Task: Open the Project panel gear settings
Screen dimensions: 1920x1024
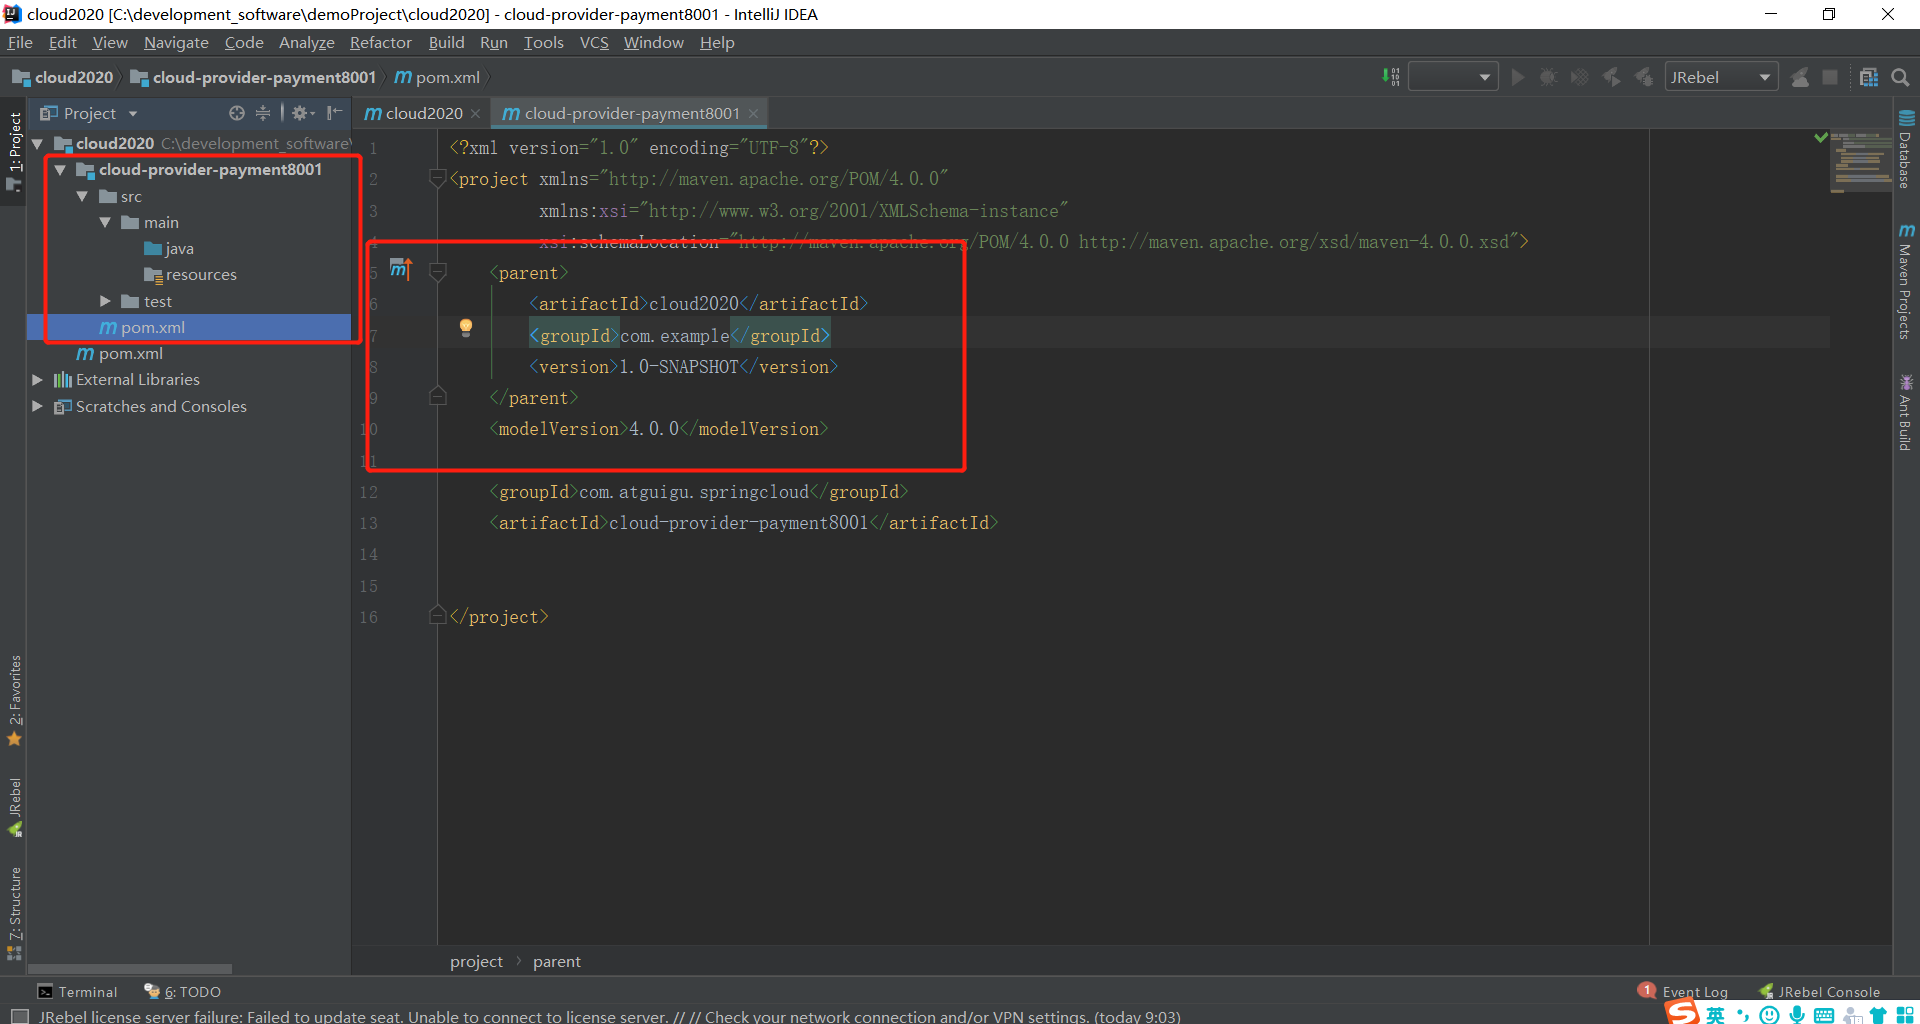Action: (301, 113)
